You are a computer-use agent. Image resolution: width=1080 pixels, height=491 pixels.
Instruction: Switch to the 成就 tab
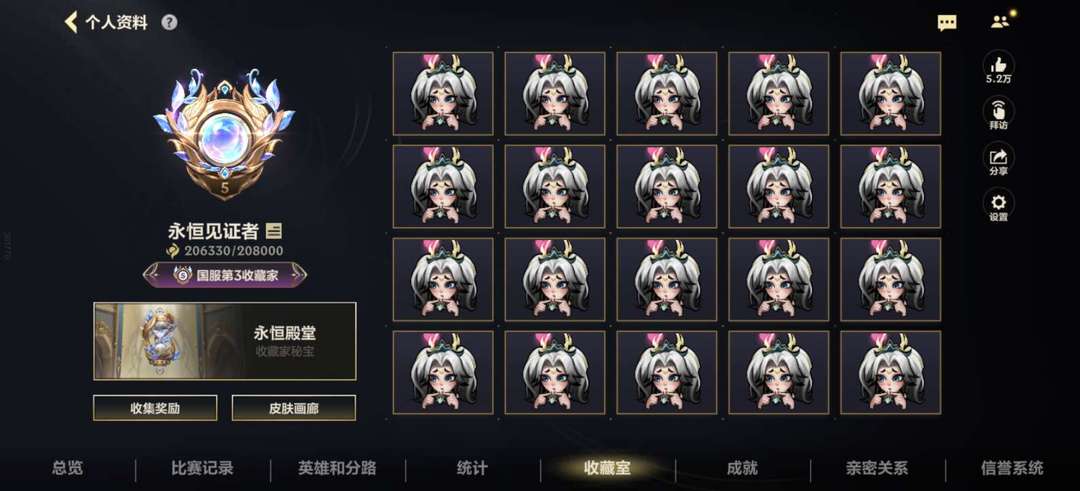(x=742, y=468)
